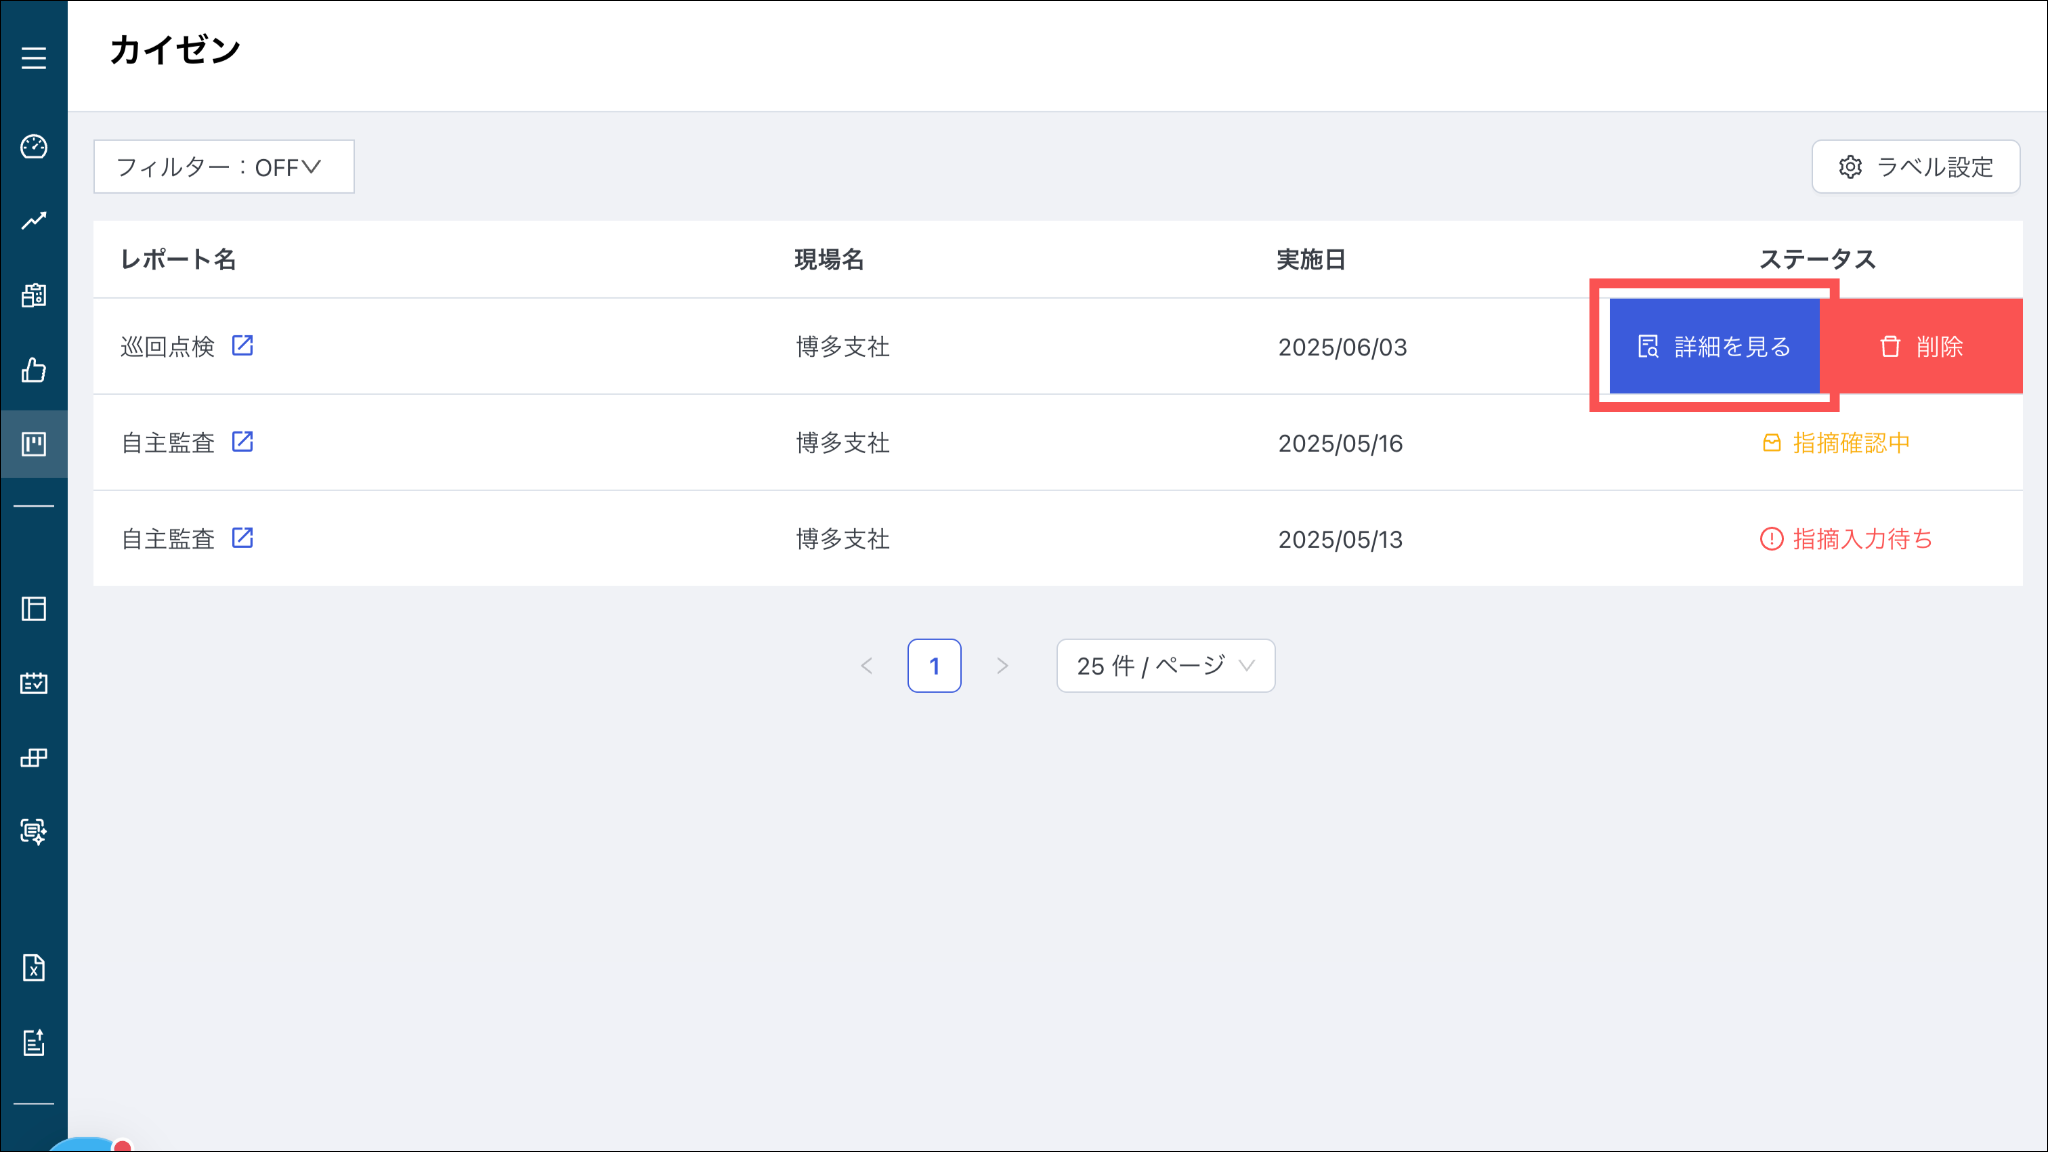Open the ラベル設定 settings button
The image size is (2048, 1152).
(x=1915, y=167)
